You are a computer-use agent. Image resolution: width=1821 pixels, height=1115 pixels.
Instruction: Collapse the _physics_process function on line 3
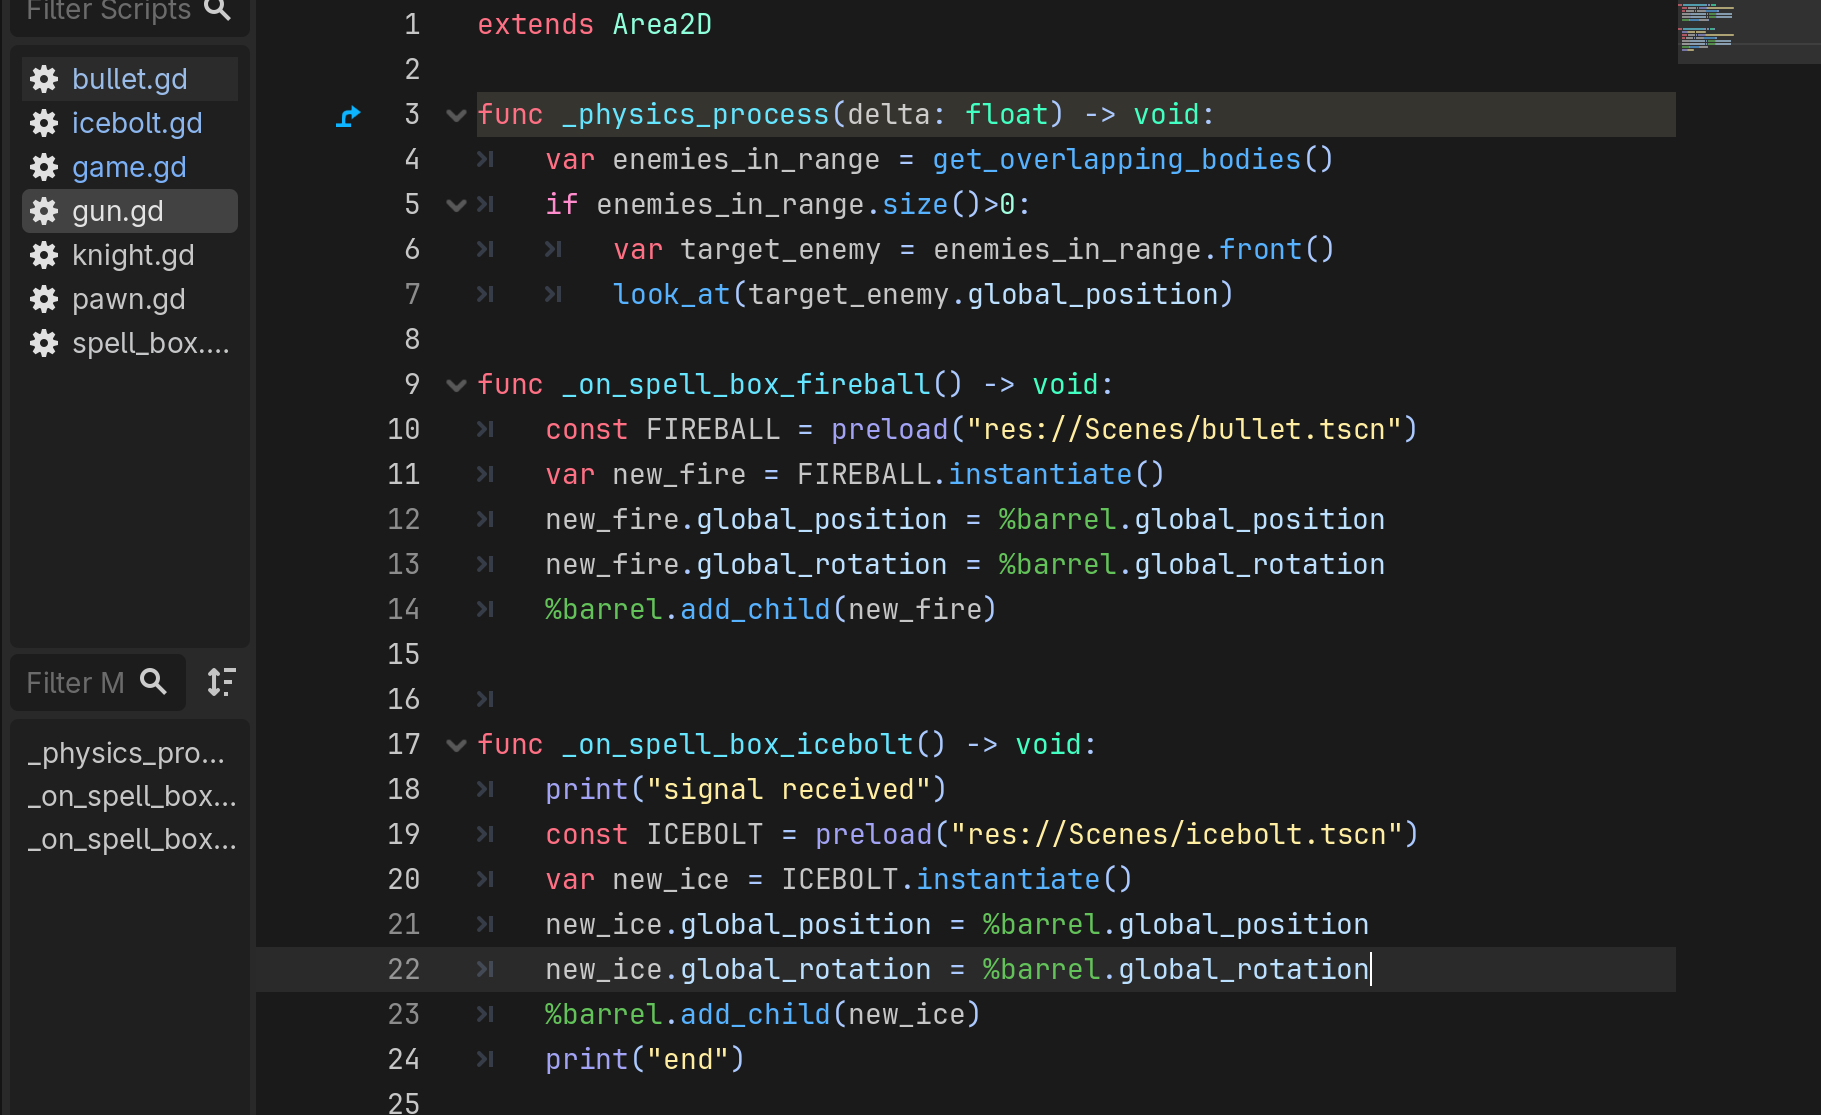[x=456, y=115]
